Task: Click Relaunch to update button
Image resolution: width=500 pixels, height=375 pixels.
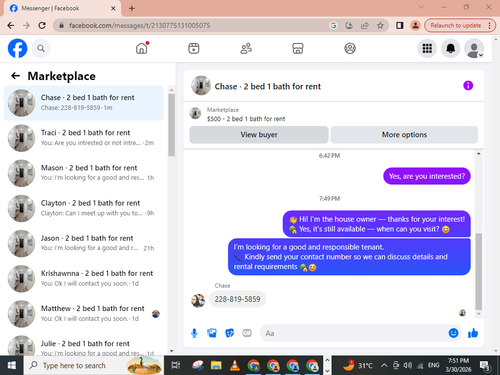Action: (x=459, y=25)
